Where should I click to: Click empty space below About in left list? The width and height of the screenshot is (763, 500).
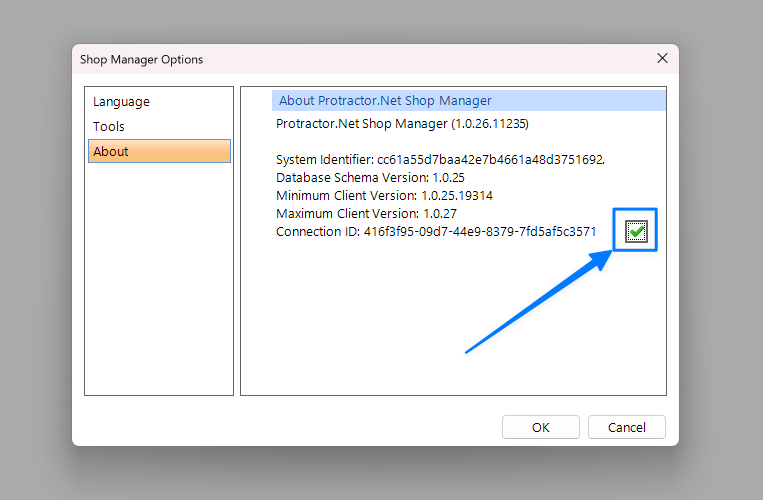point(159,280)
